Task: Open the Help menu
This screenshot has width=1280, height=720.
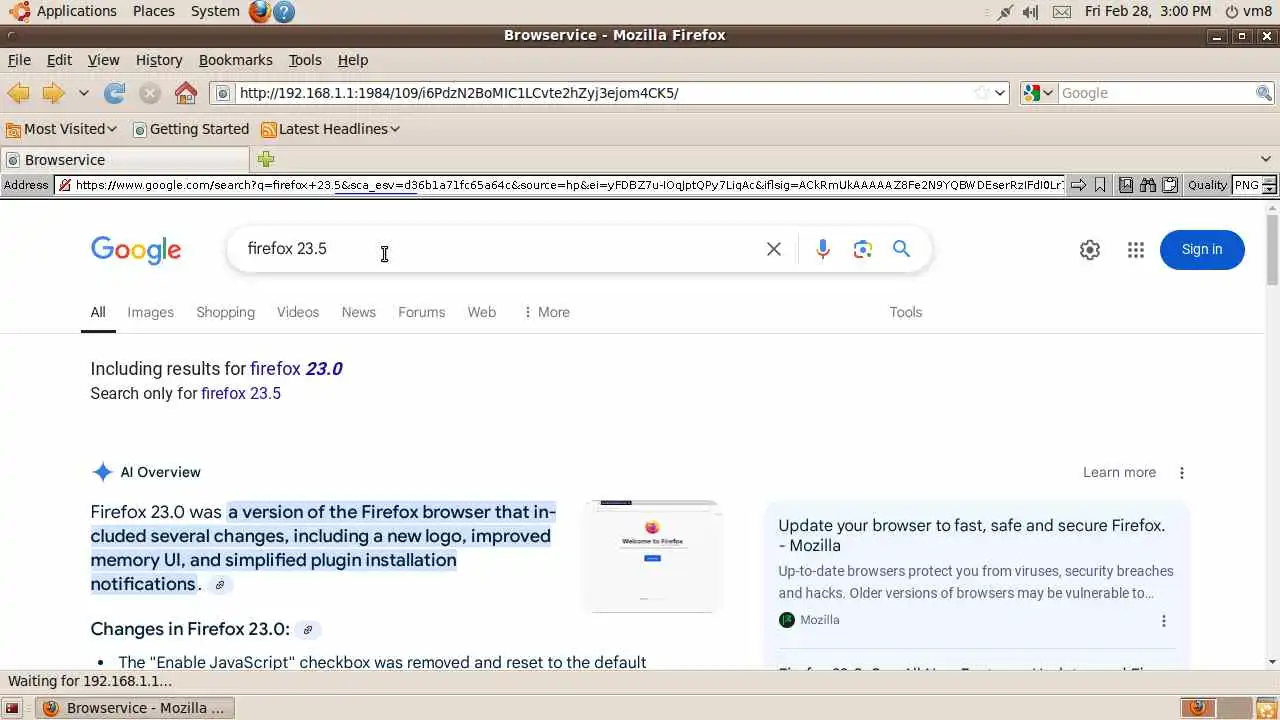Action: pos(353,60)
